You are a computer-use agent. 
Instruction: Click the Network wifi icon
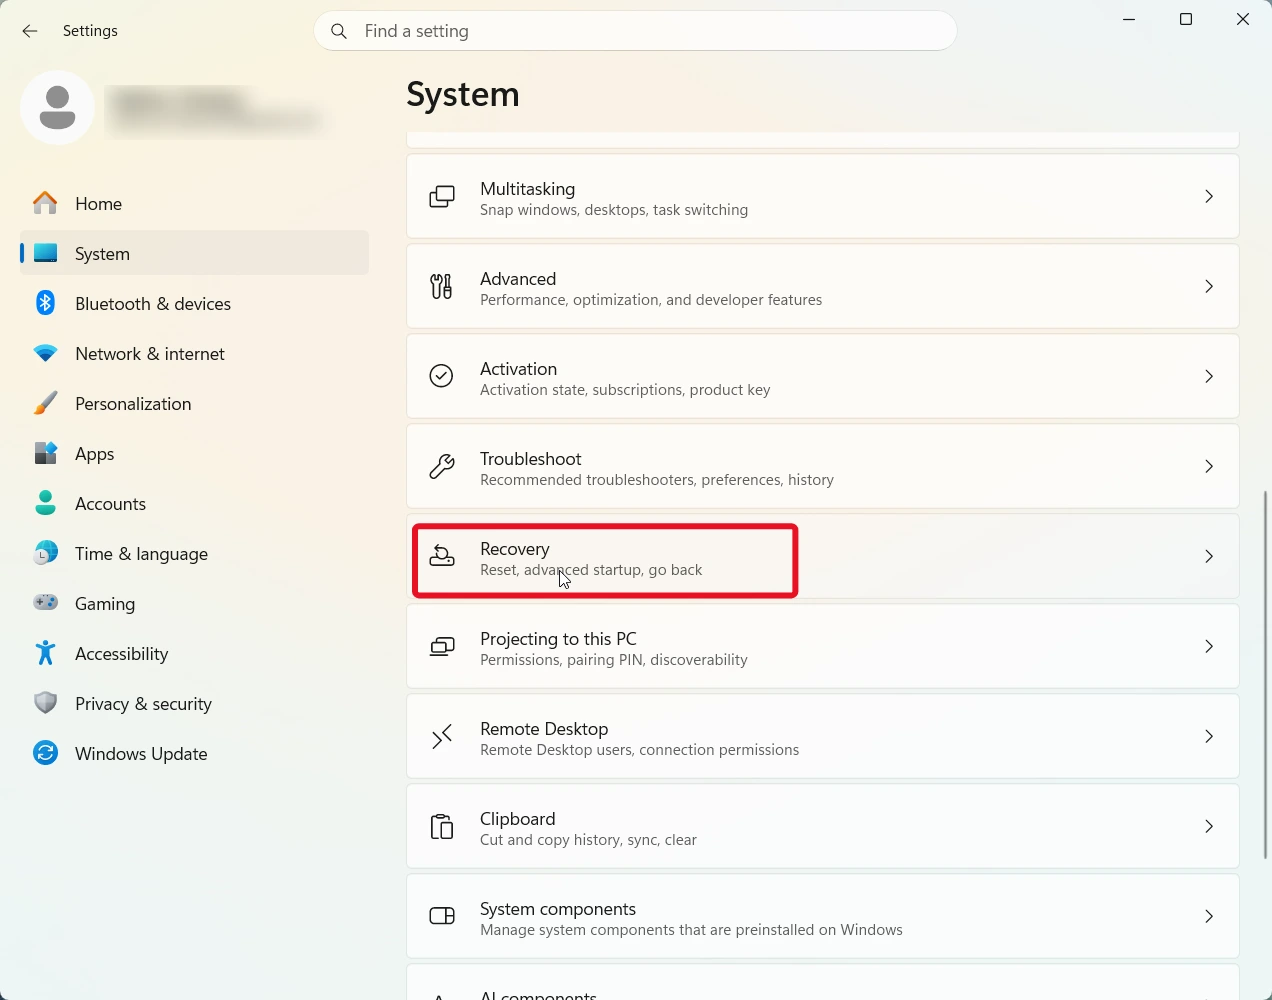tap(45, 353)
